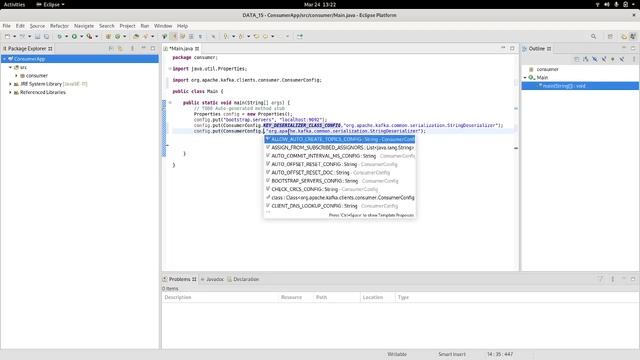This screenshot has width=640, height=360.
Task: Toggle Sort in Outline toolbar
Action: [586, 59]
